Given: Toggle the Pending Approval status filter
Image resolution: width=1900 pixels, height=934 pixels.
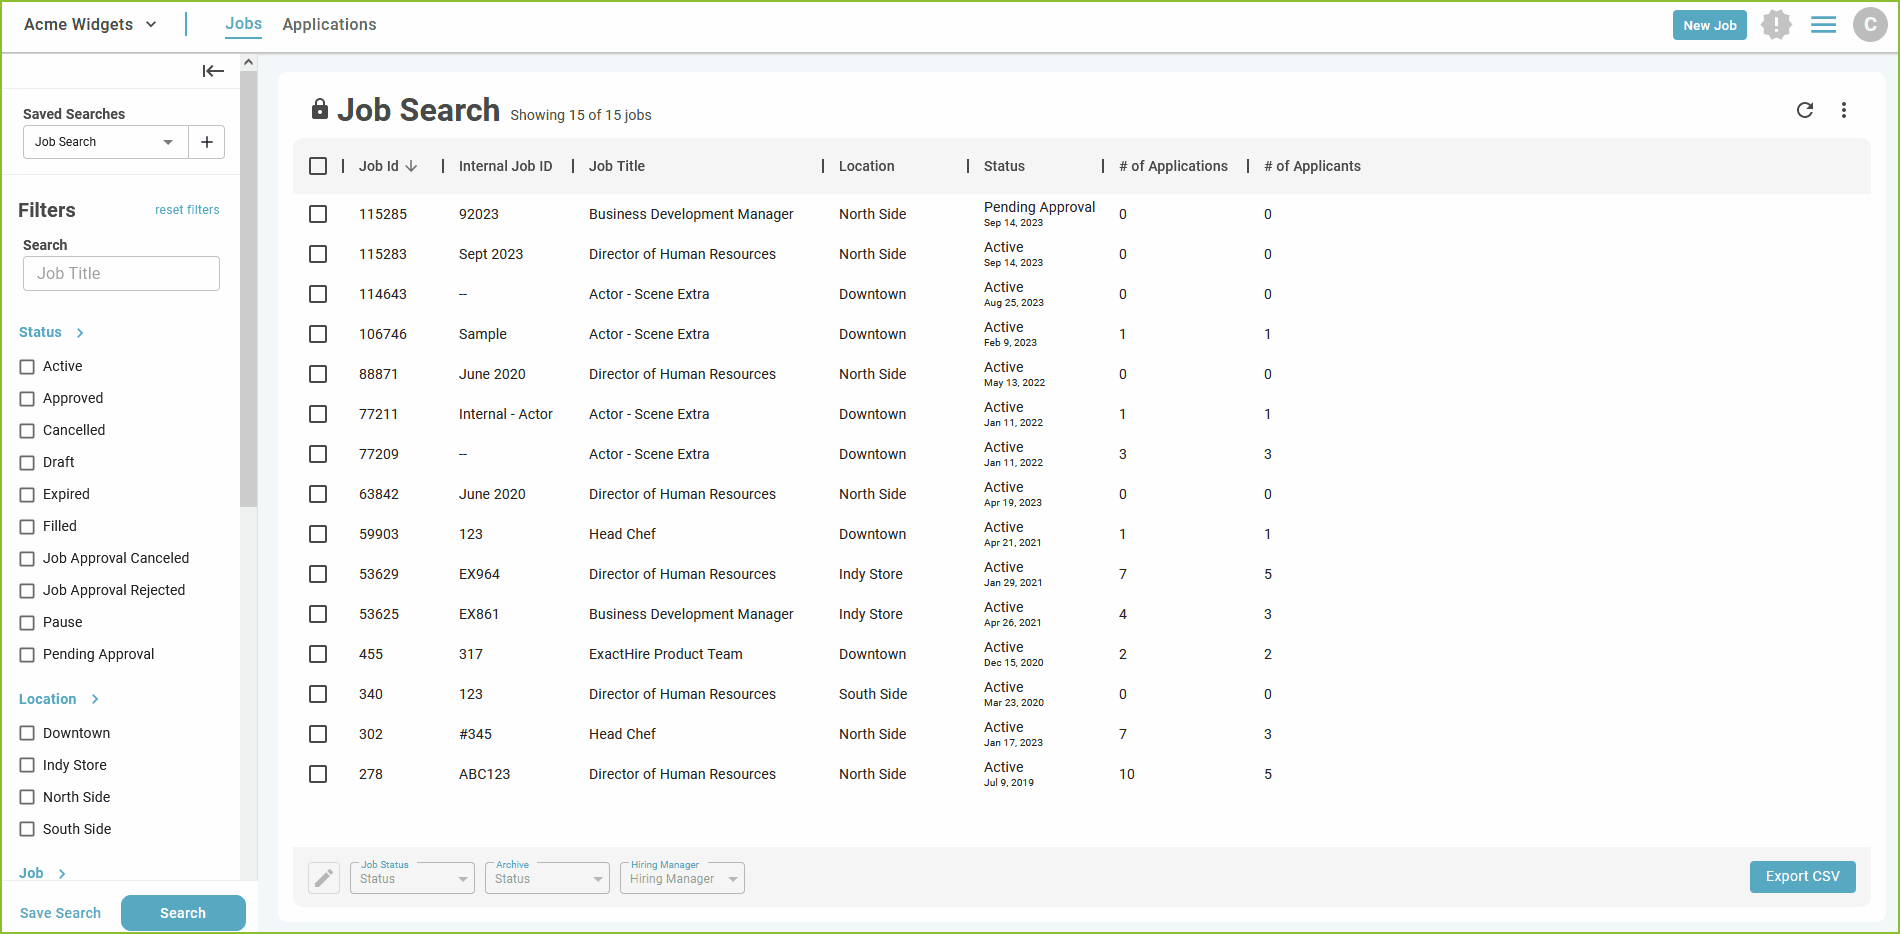Looking at the screenshot, I should pos(27,655).
